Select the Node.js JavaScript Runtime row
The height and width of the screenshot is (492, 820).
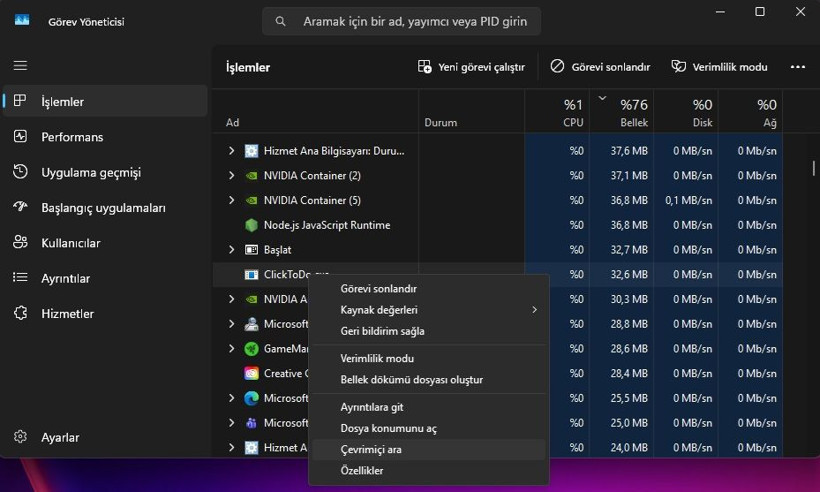497,225
